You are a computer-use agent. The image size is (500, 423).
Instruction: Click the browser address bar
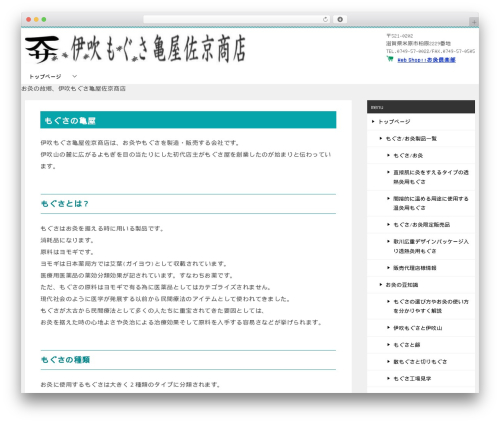237,19
